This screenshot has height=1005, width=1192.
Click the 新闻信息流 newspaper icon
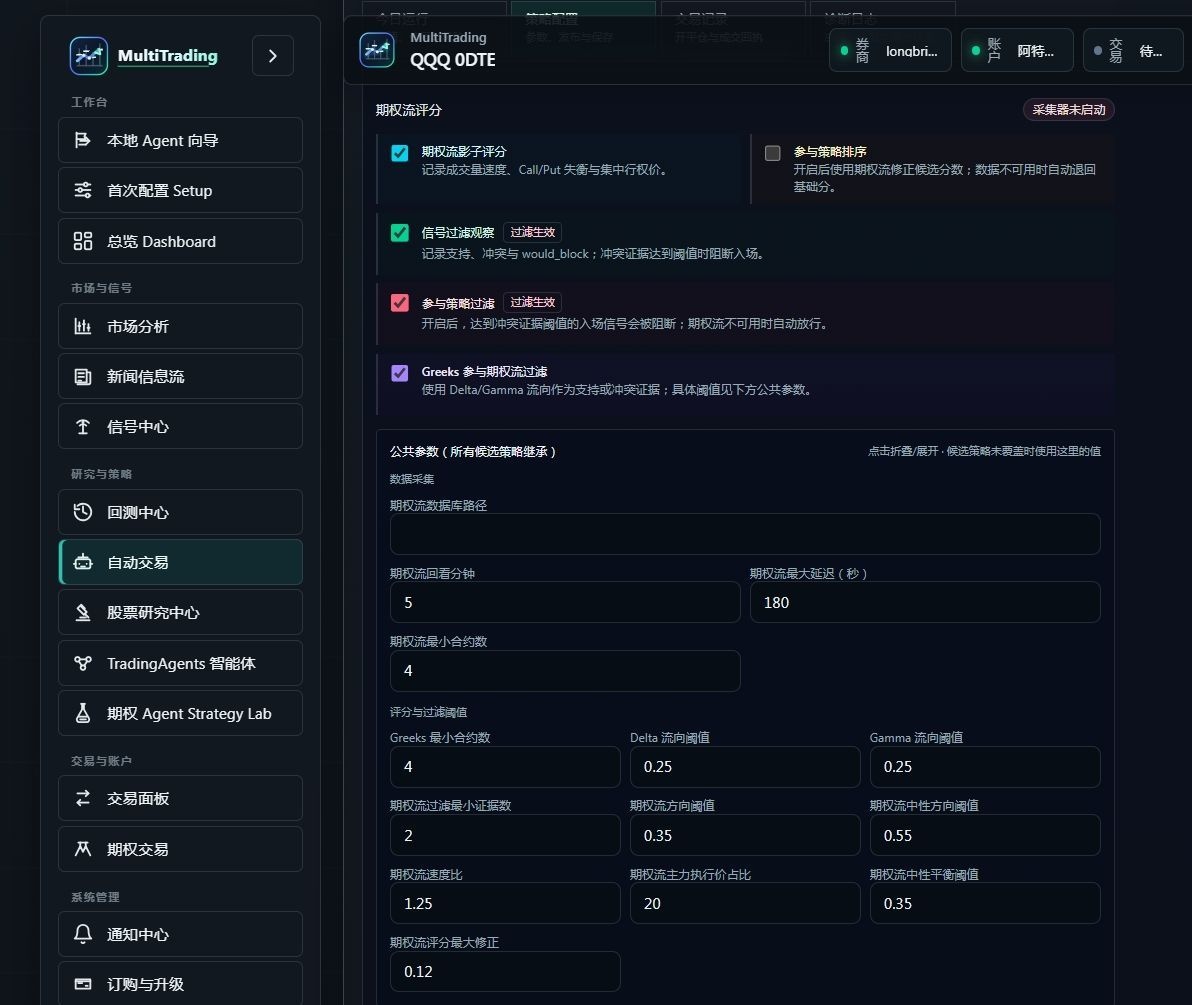(x=82, y=377)
